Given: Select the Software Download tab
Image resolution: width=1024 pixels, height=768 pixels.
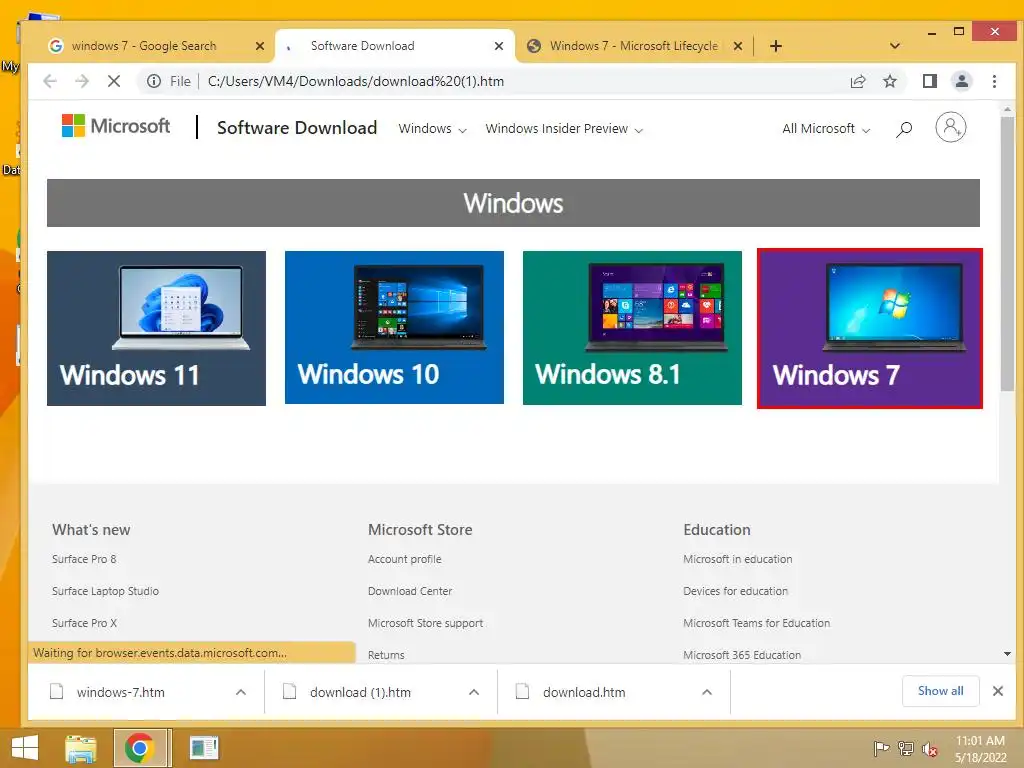Looking at the screenshot, I should [394, 46].
